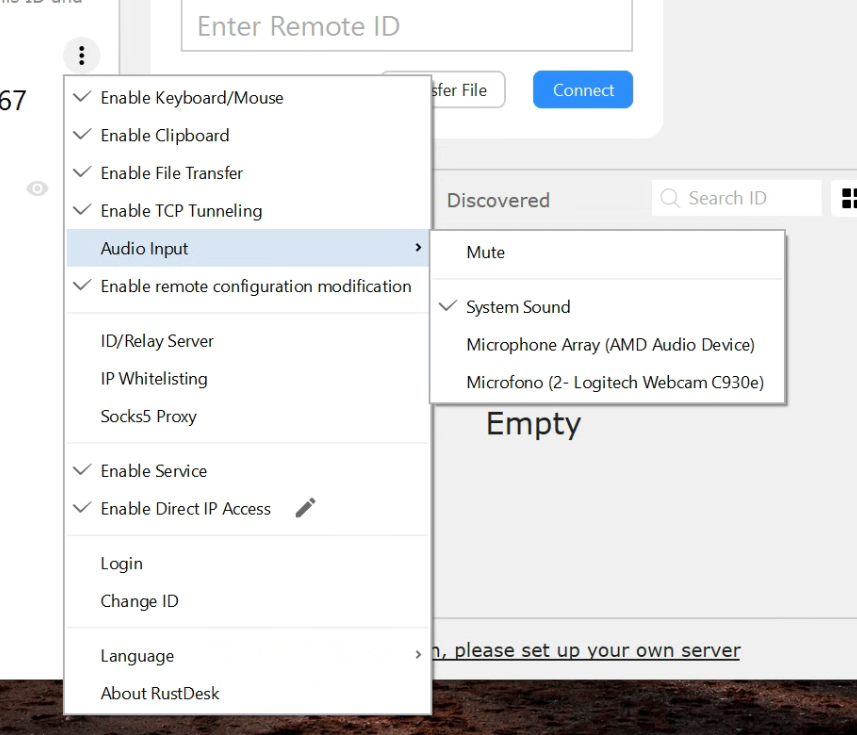Open the Language submenu

(x=136, y=655)
